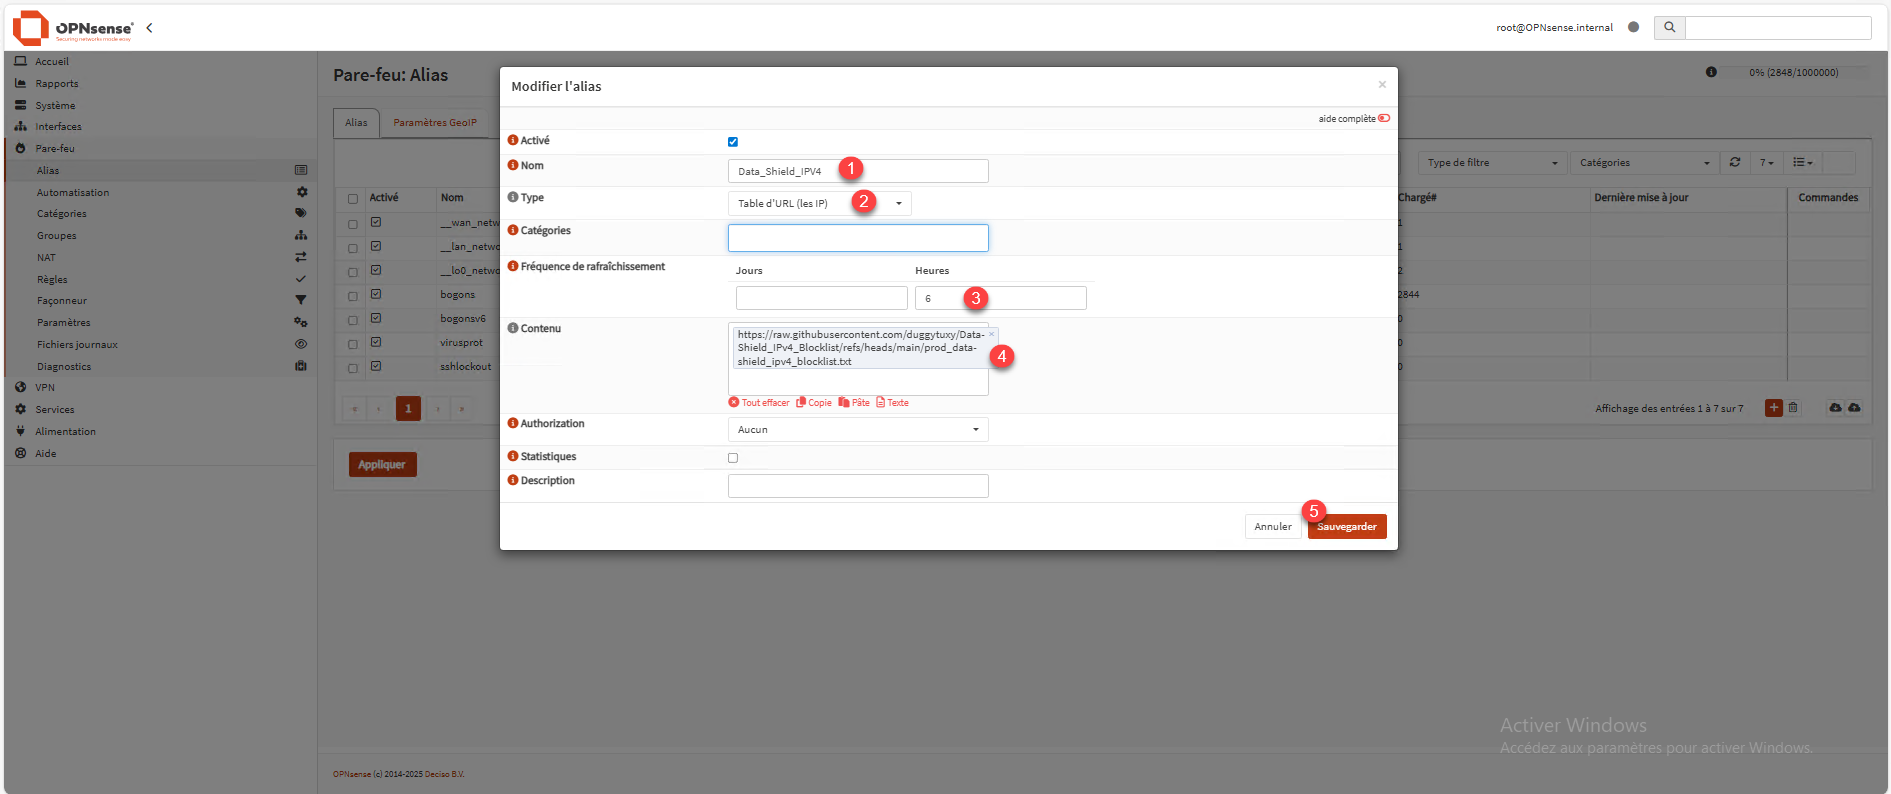The height and width of the screenshot is (794, 1891).
Task: Expand the Authorization dropdown
Action: point(857,430)
